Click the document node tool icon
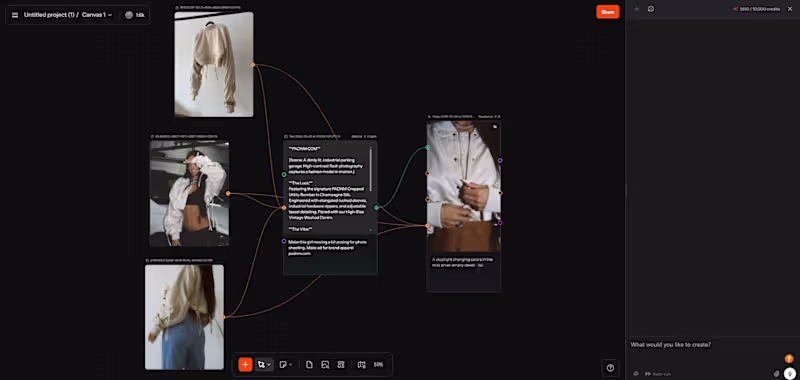This screenshot has width=800, height=380. tap(309, 364)
